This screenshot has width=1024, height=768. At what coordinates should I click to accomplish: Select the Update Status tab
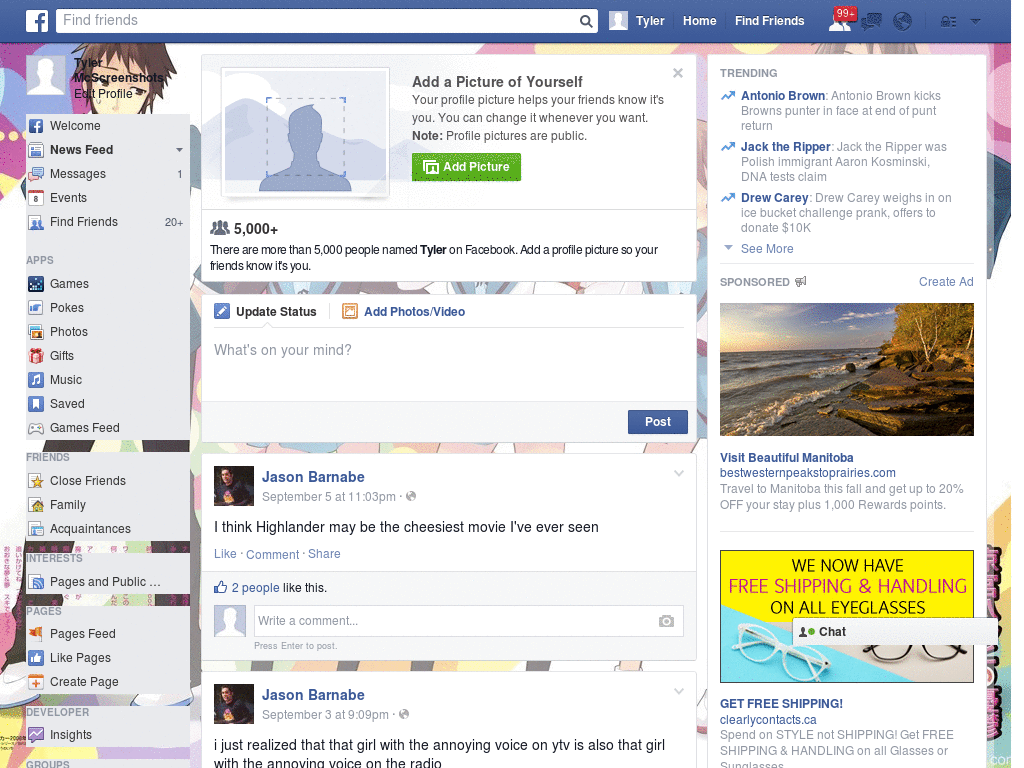[266, 312]
